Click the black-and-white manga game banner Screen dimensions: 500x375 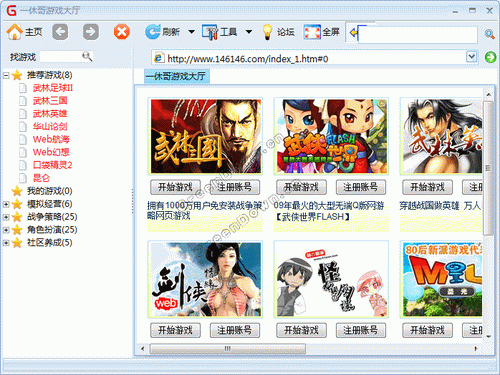point(332,279)
